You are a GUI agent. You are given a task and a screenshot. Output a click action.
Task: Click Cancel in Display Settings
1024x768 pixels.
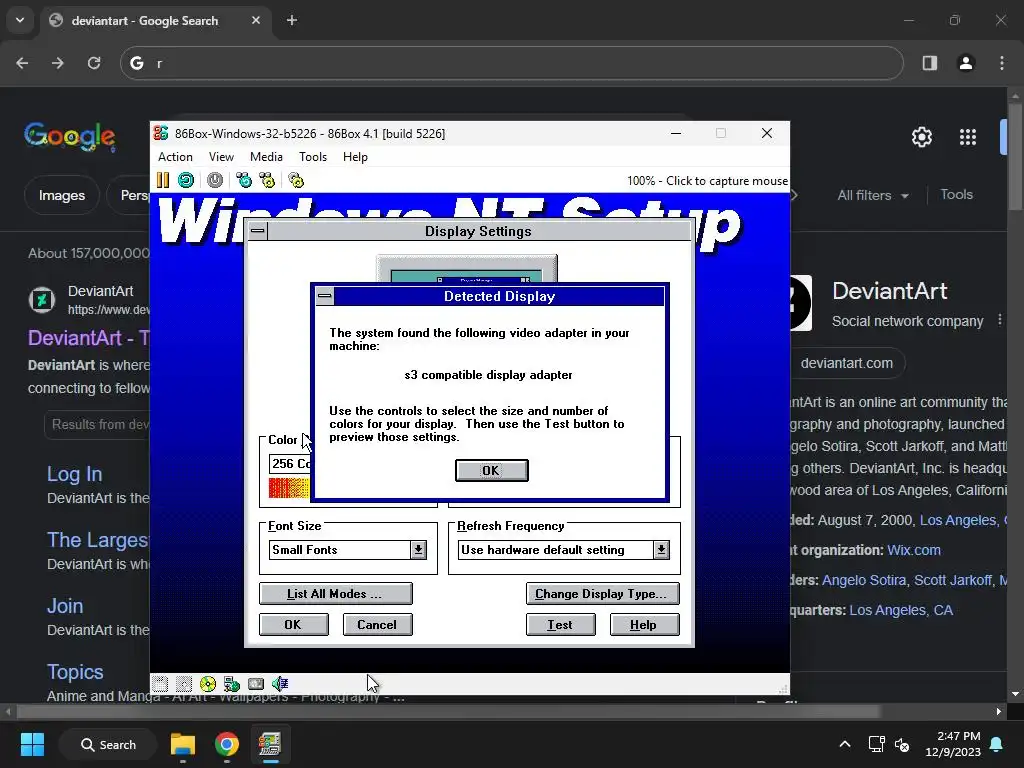point(377,624)
